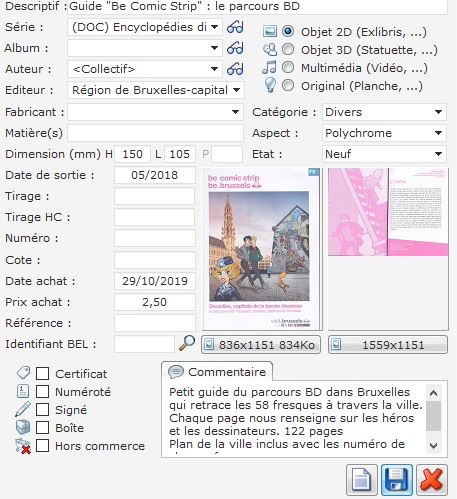Check the Numéroté checkbox
The image size is (457, 499).
pyautogui.click(x=43, y=392)
